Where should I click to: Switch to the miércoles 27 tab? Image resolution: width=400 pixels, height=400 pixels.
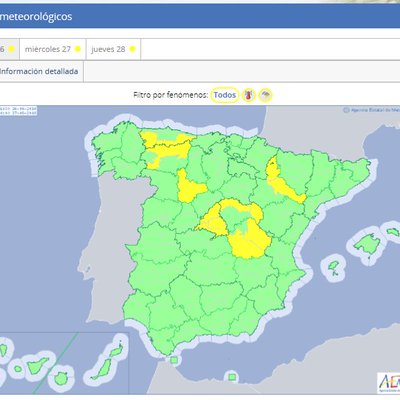click(x=53, y=49)
